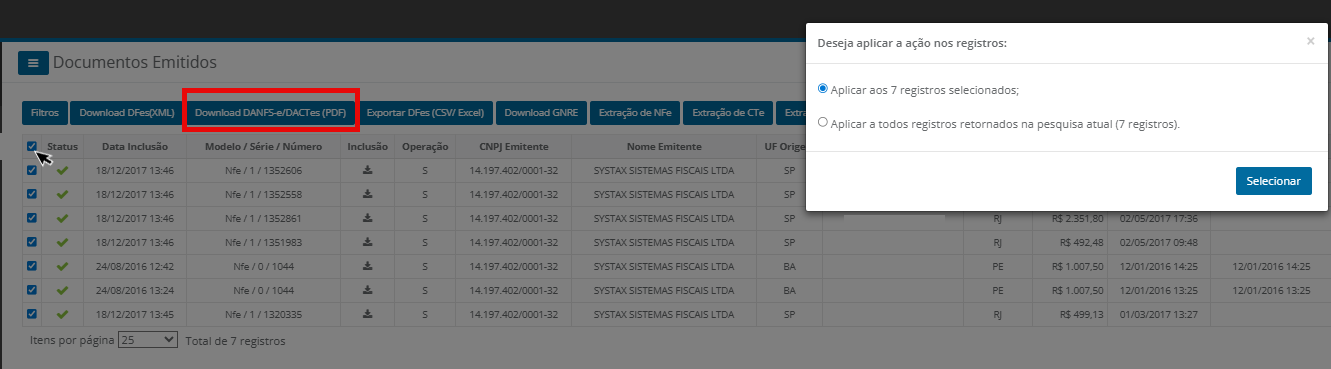
Task: Click Inclusão download icon in row 24/08/2016 13:24
Action: [368, 290]
